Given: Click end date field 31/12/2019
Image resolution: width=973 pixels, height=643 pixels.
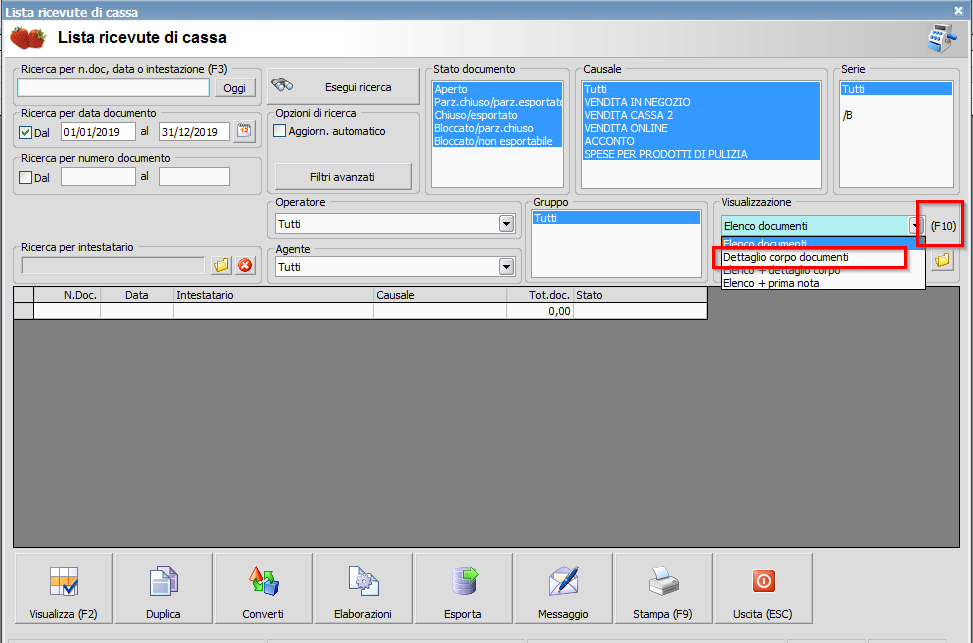Looking at the screenshot, I should [194, 132].
